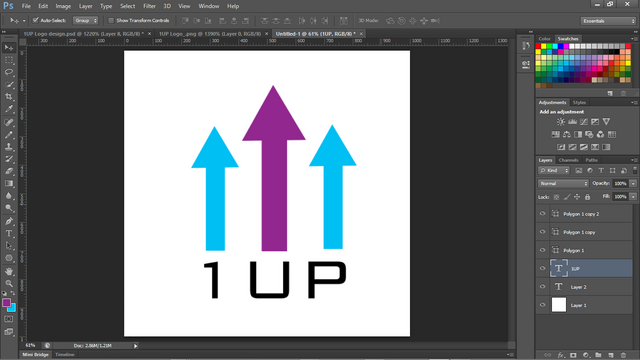Click the cyan background color swatch
Screen dimensions: 640x360
coord(12,309)
